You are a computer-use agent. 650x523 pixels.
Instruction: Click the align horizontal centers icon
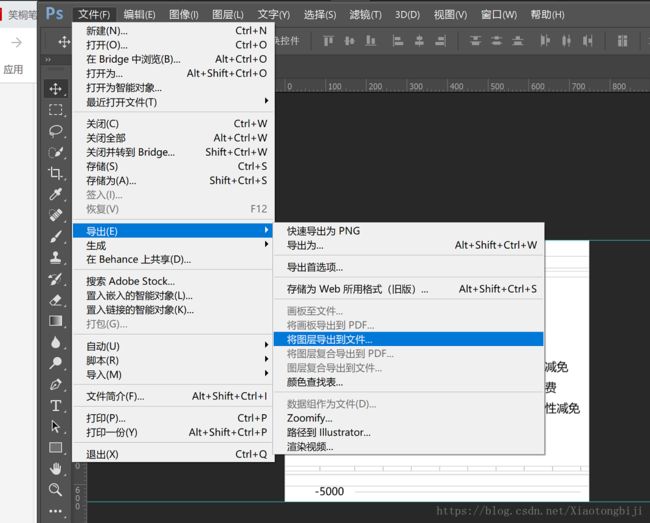click(x=419, y=41)
